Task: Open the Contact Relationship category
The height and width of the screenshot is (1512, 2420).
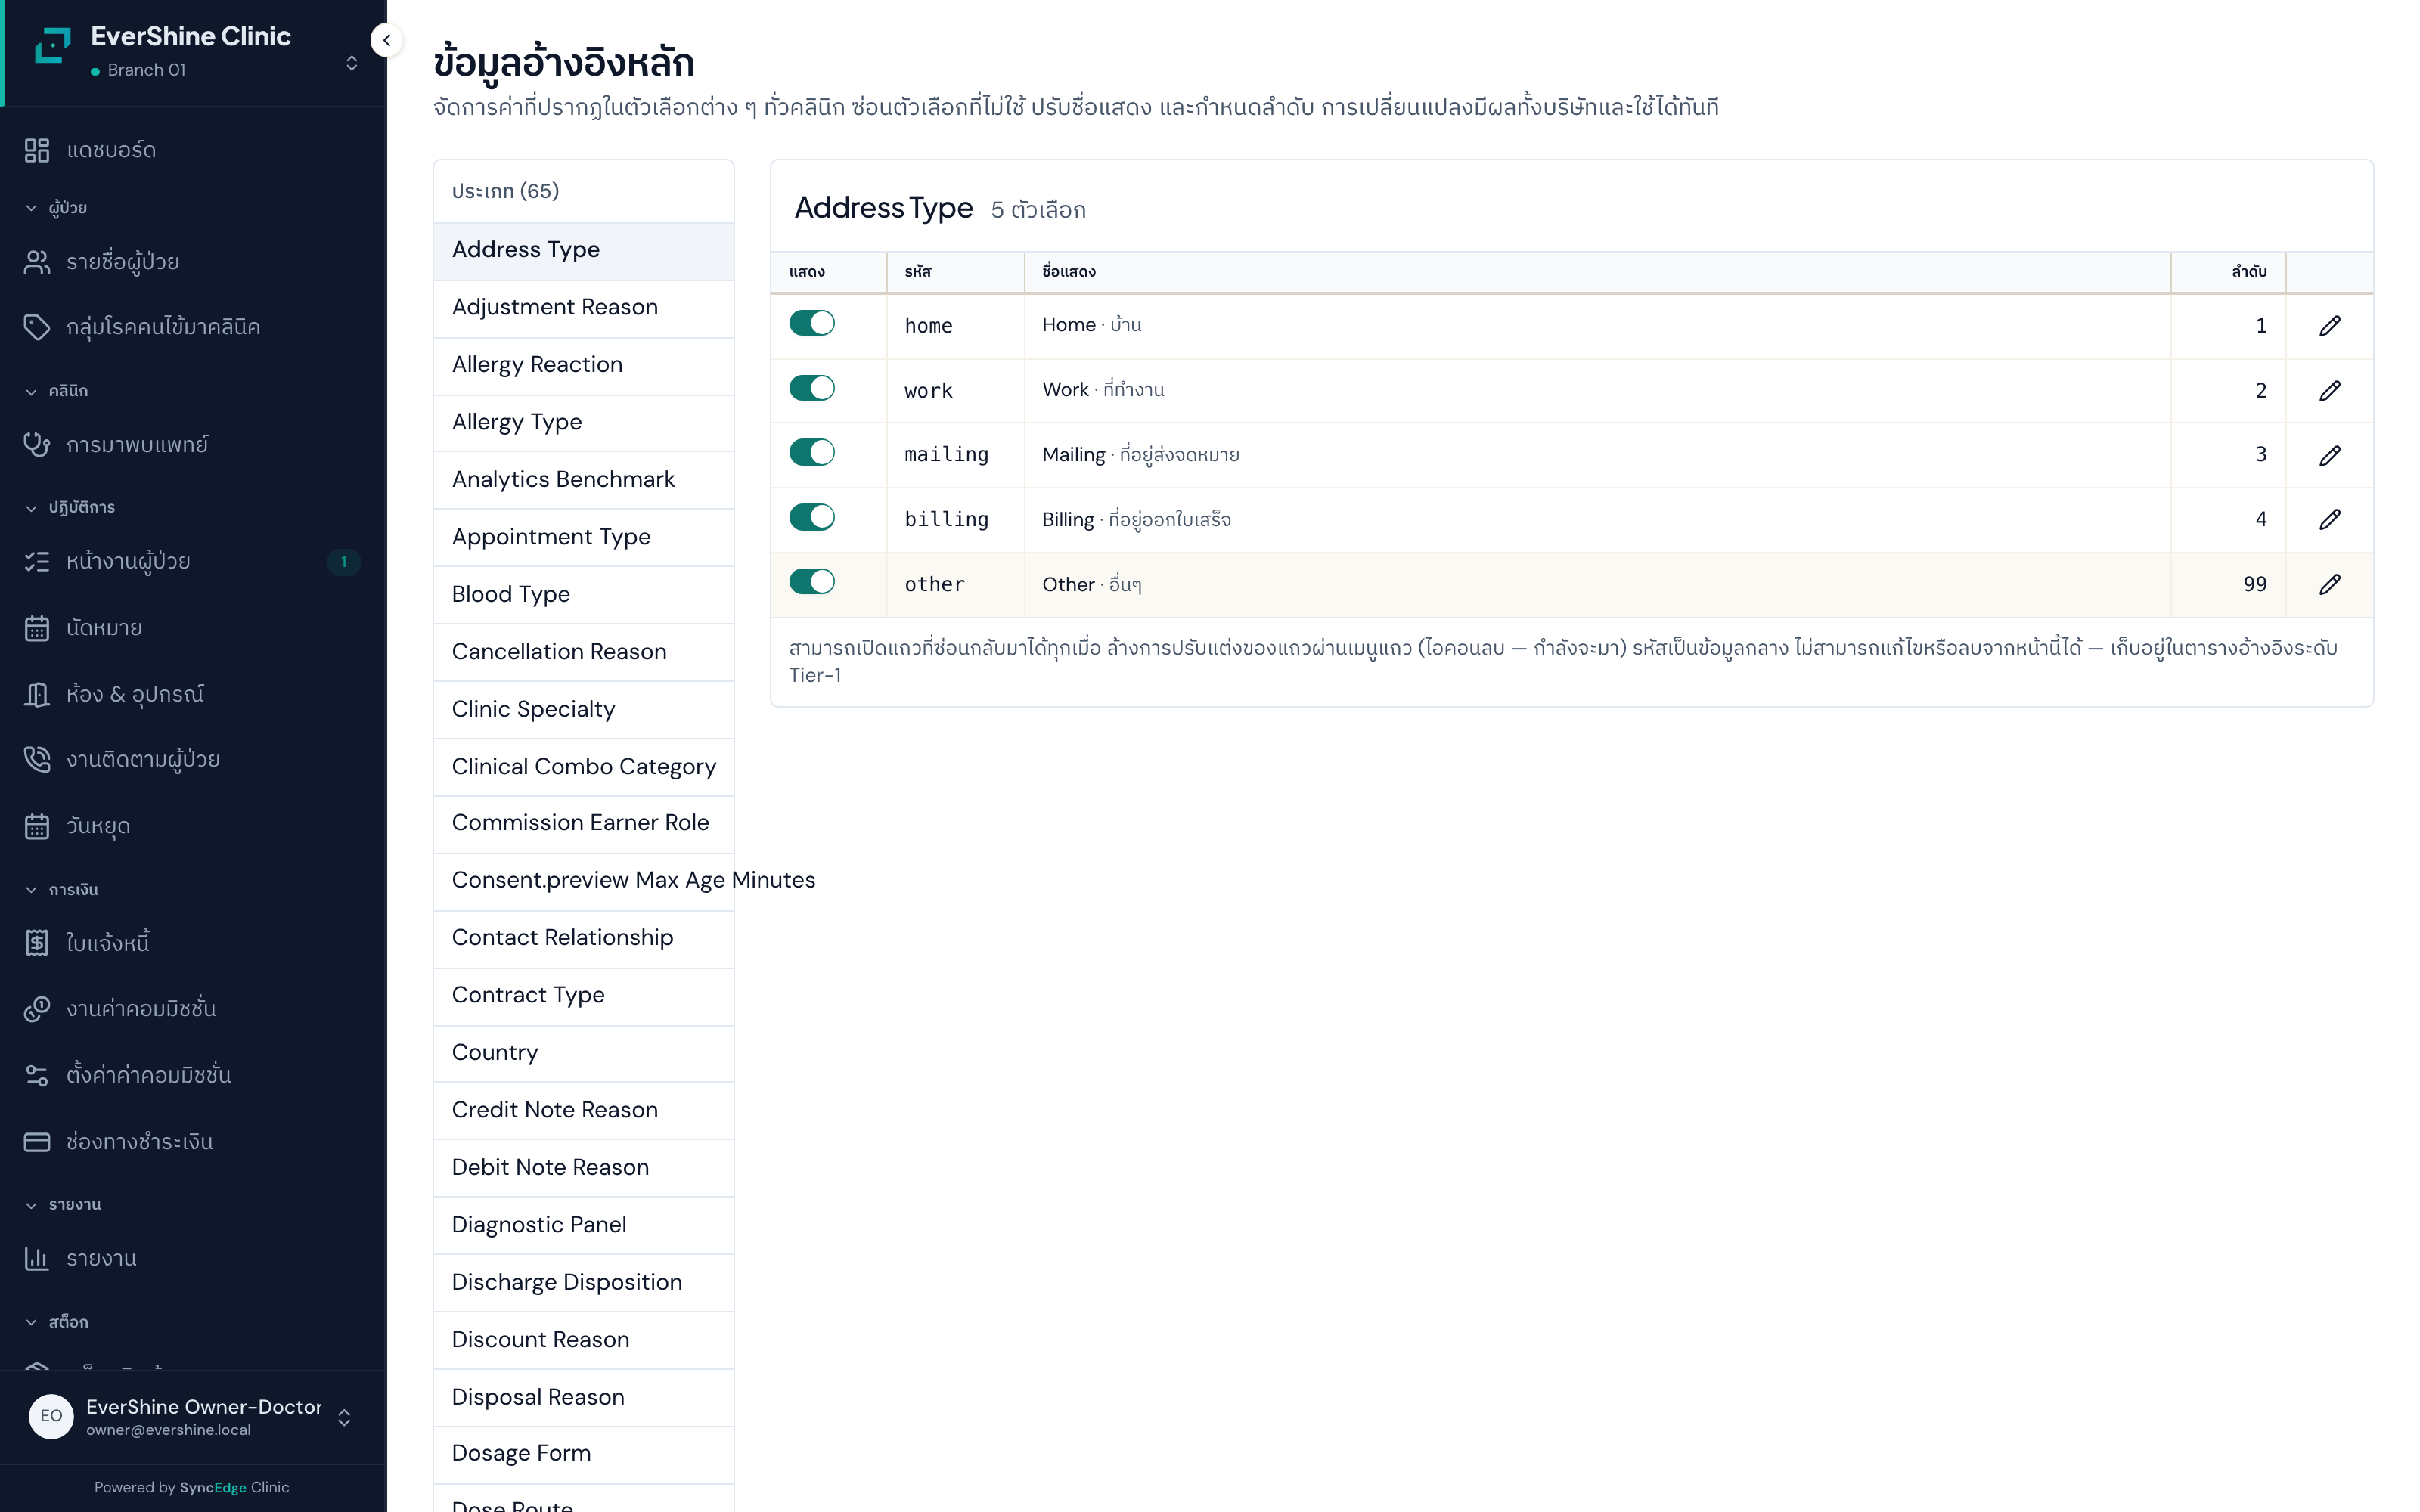Action: tap(583, 938)
